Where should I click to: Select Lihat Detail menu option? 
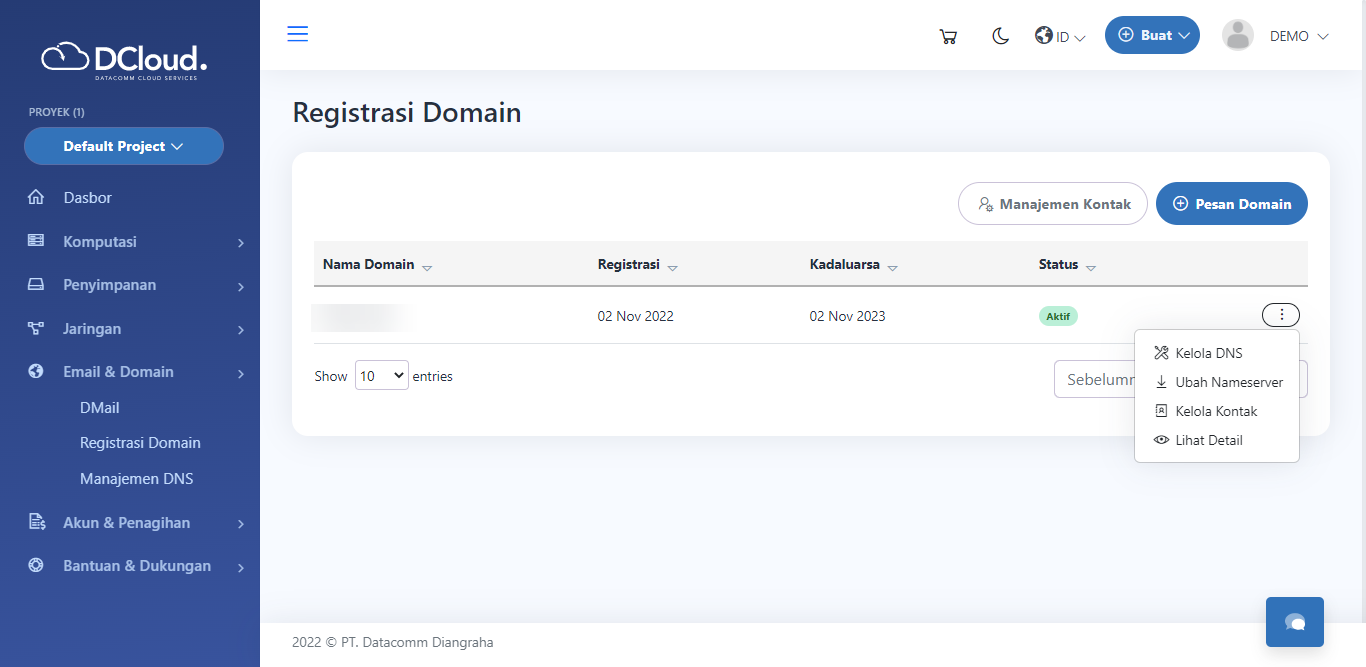click(x=1208, y=440)
